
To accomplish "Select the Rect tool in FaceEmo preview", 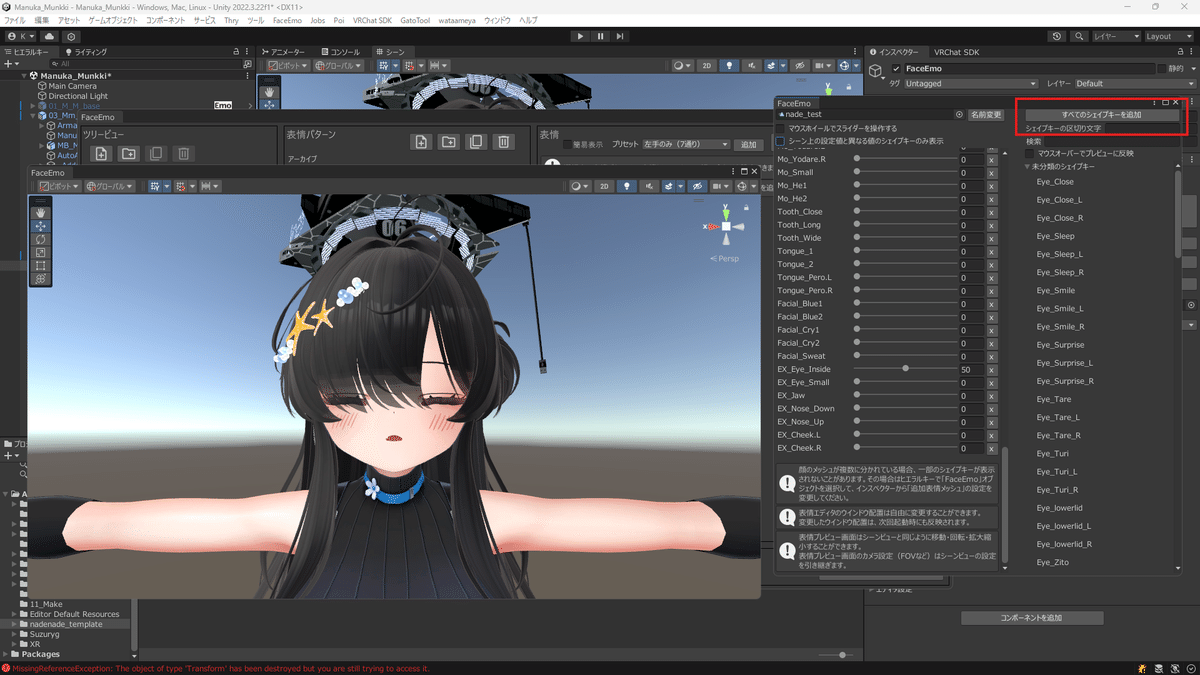I will [41, 266].
